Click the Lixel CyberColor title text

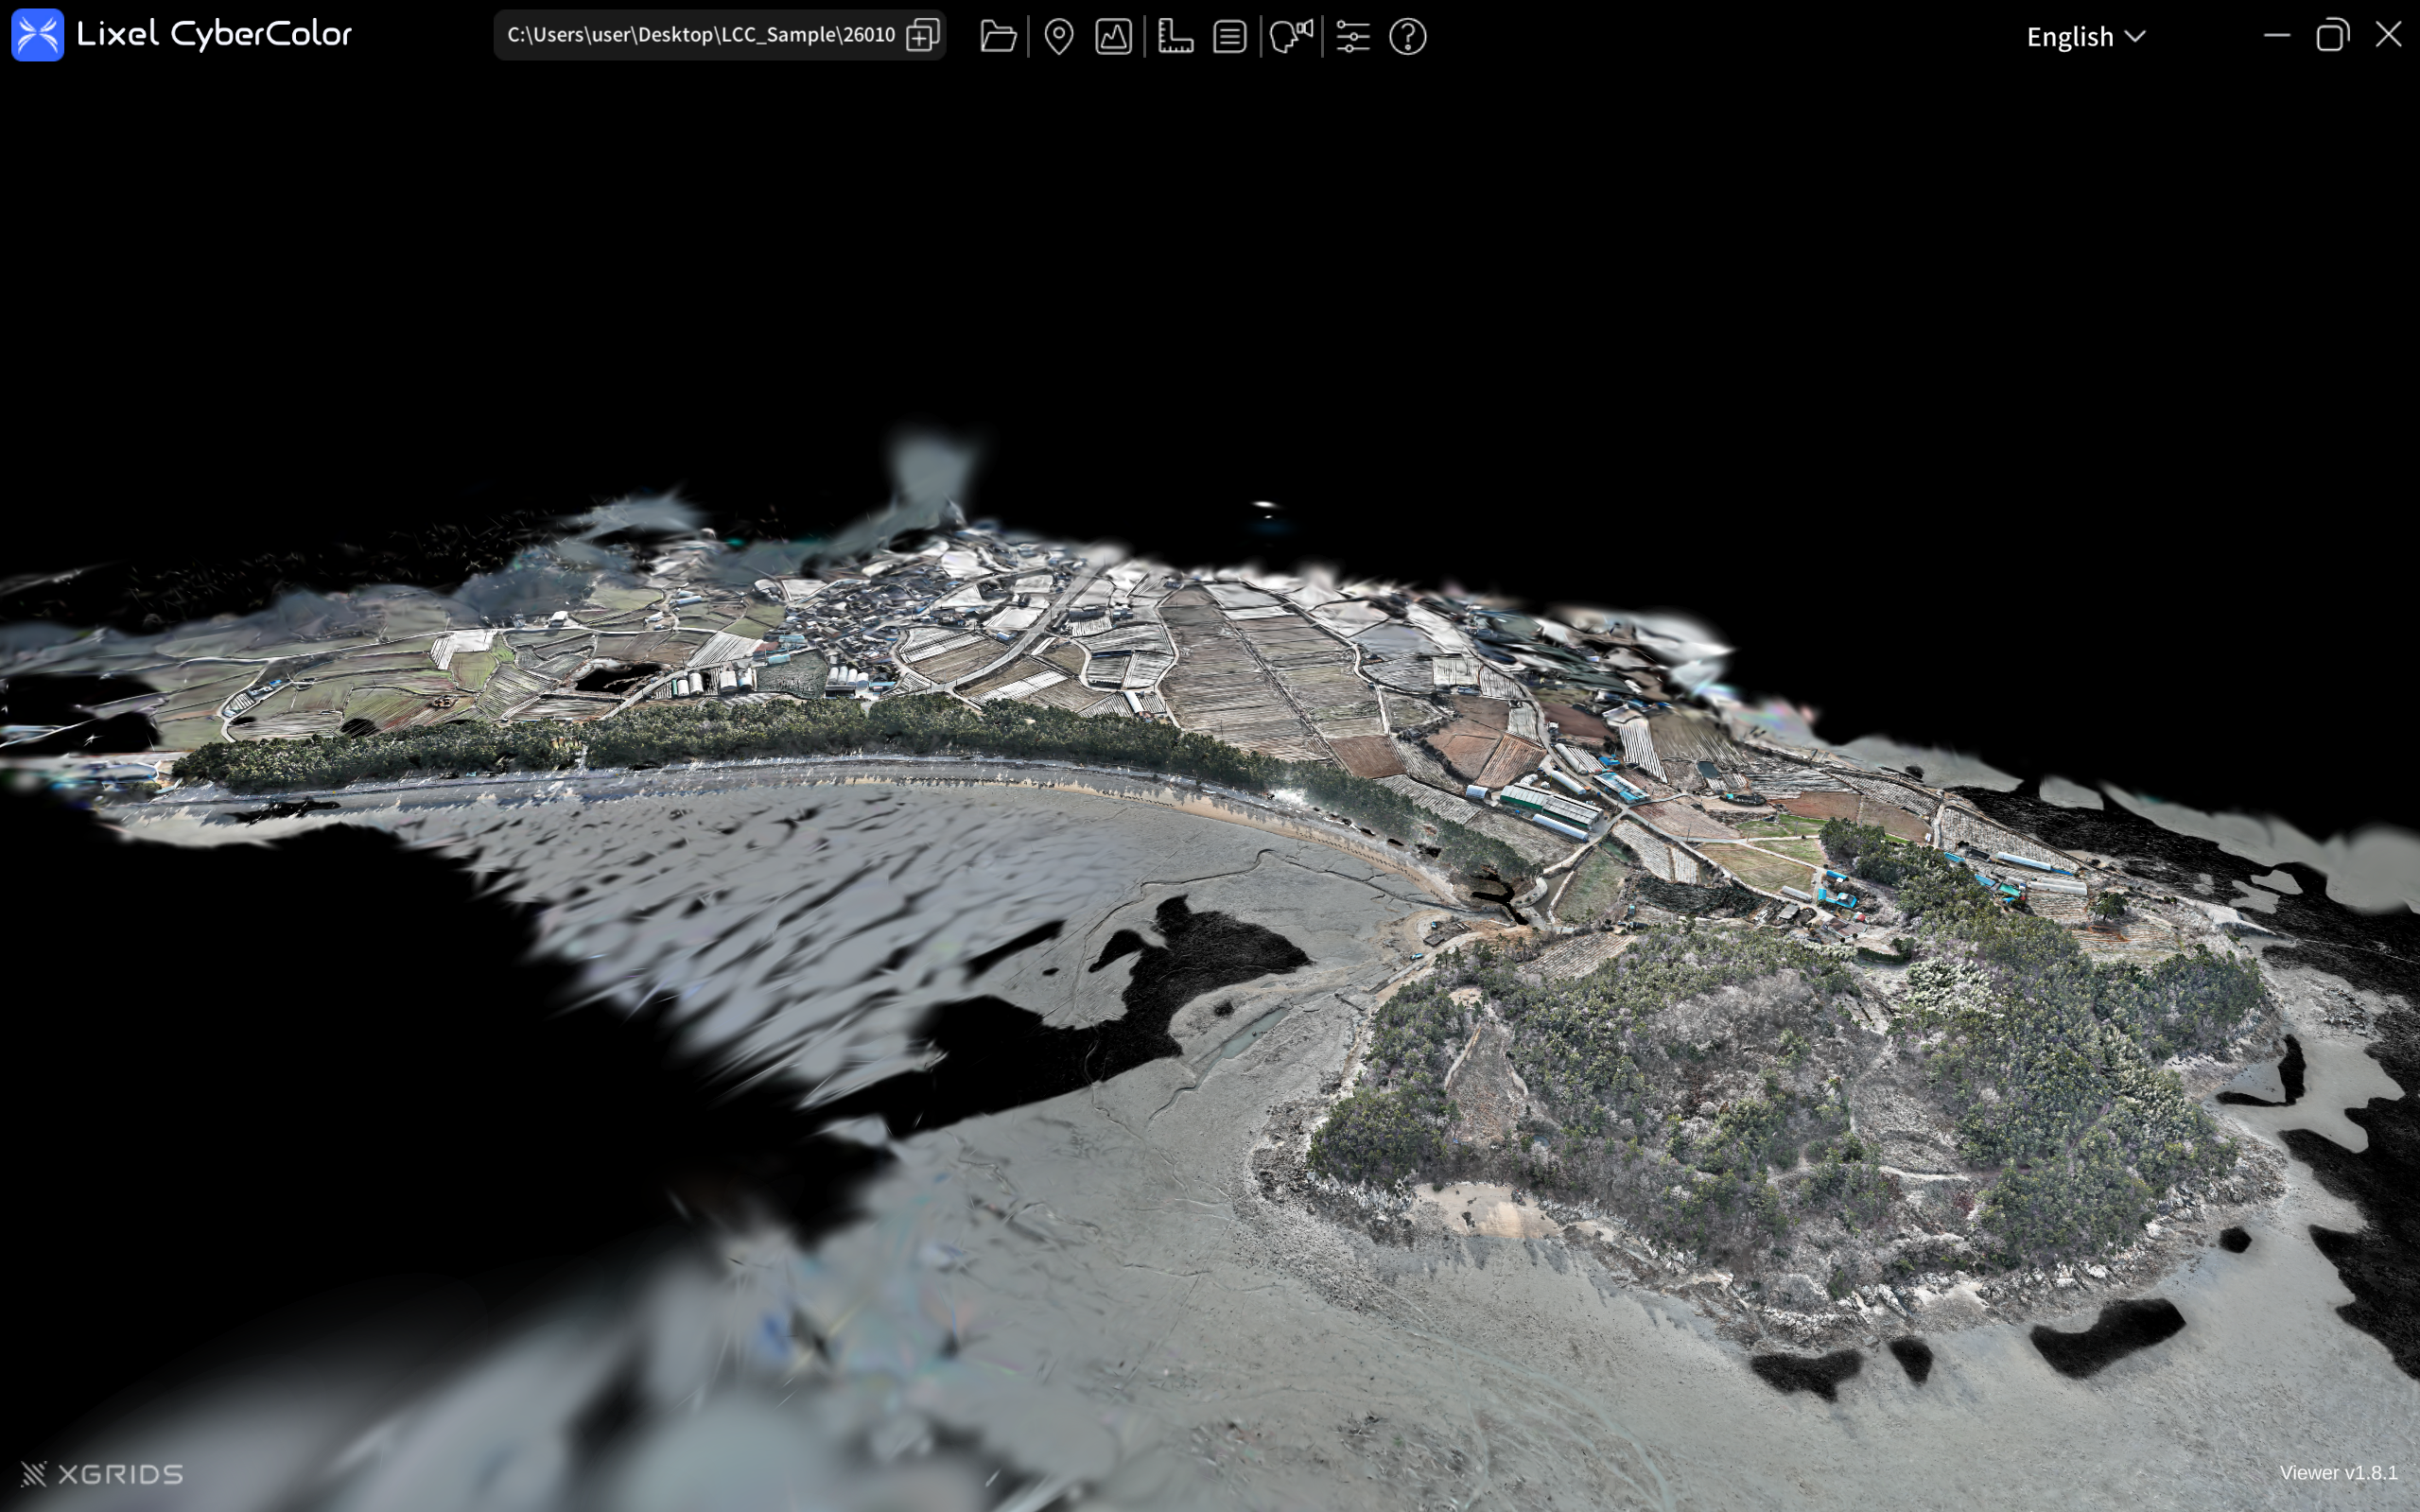(x=214, y=35)
